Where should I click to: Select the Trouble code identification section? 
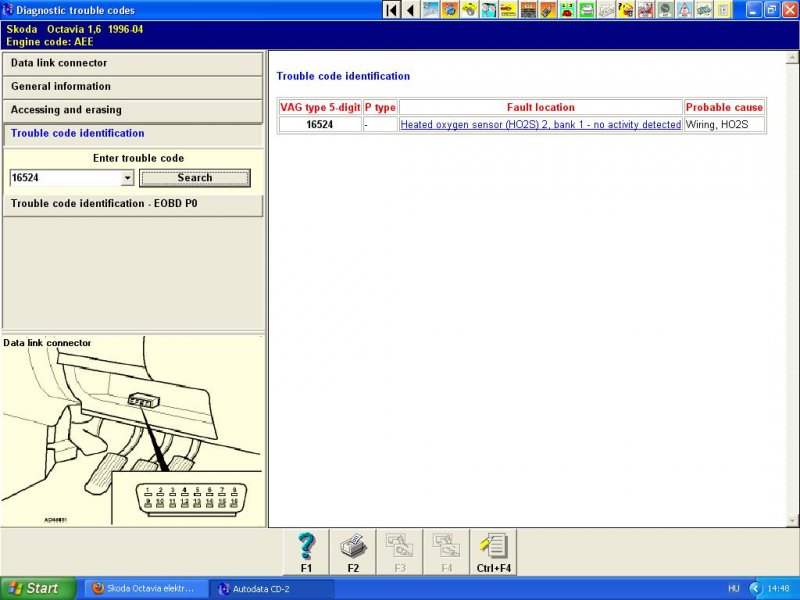tap(133, 134)
